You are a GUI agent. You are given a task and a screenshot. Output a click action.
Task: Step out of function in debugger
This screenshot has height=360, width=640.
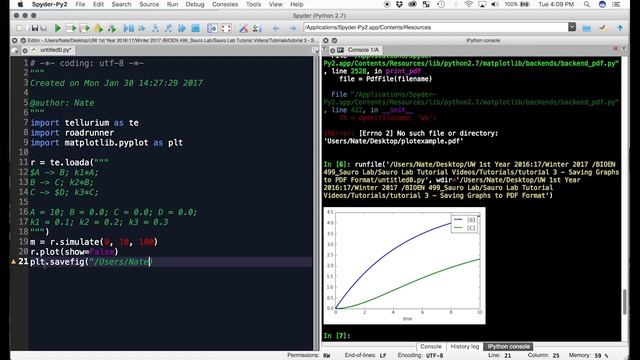(x=169, y=28)
